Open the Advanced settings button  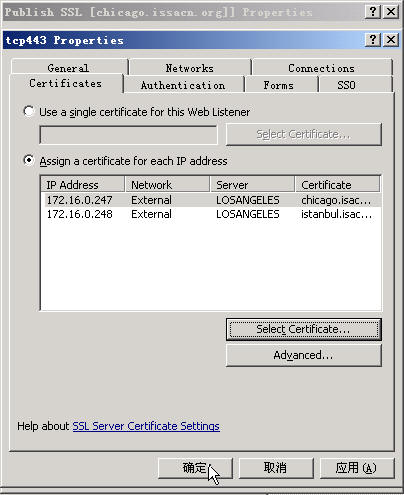[x=303, y=355]
